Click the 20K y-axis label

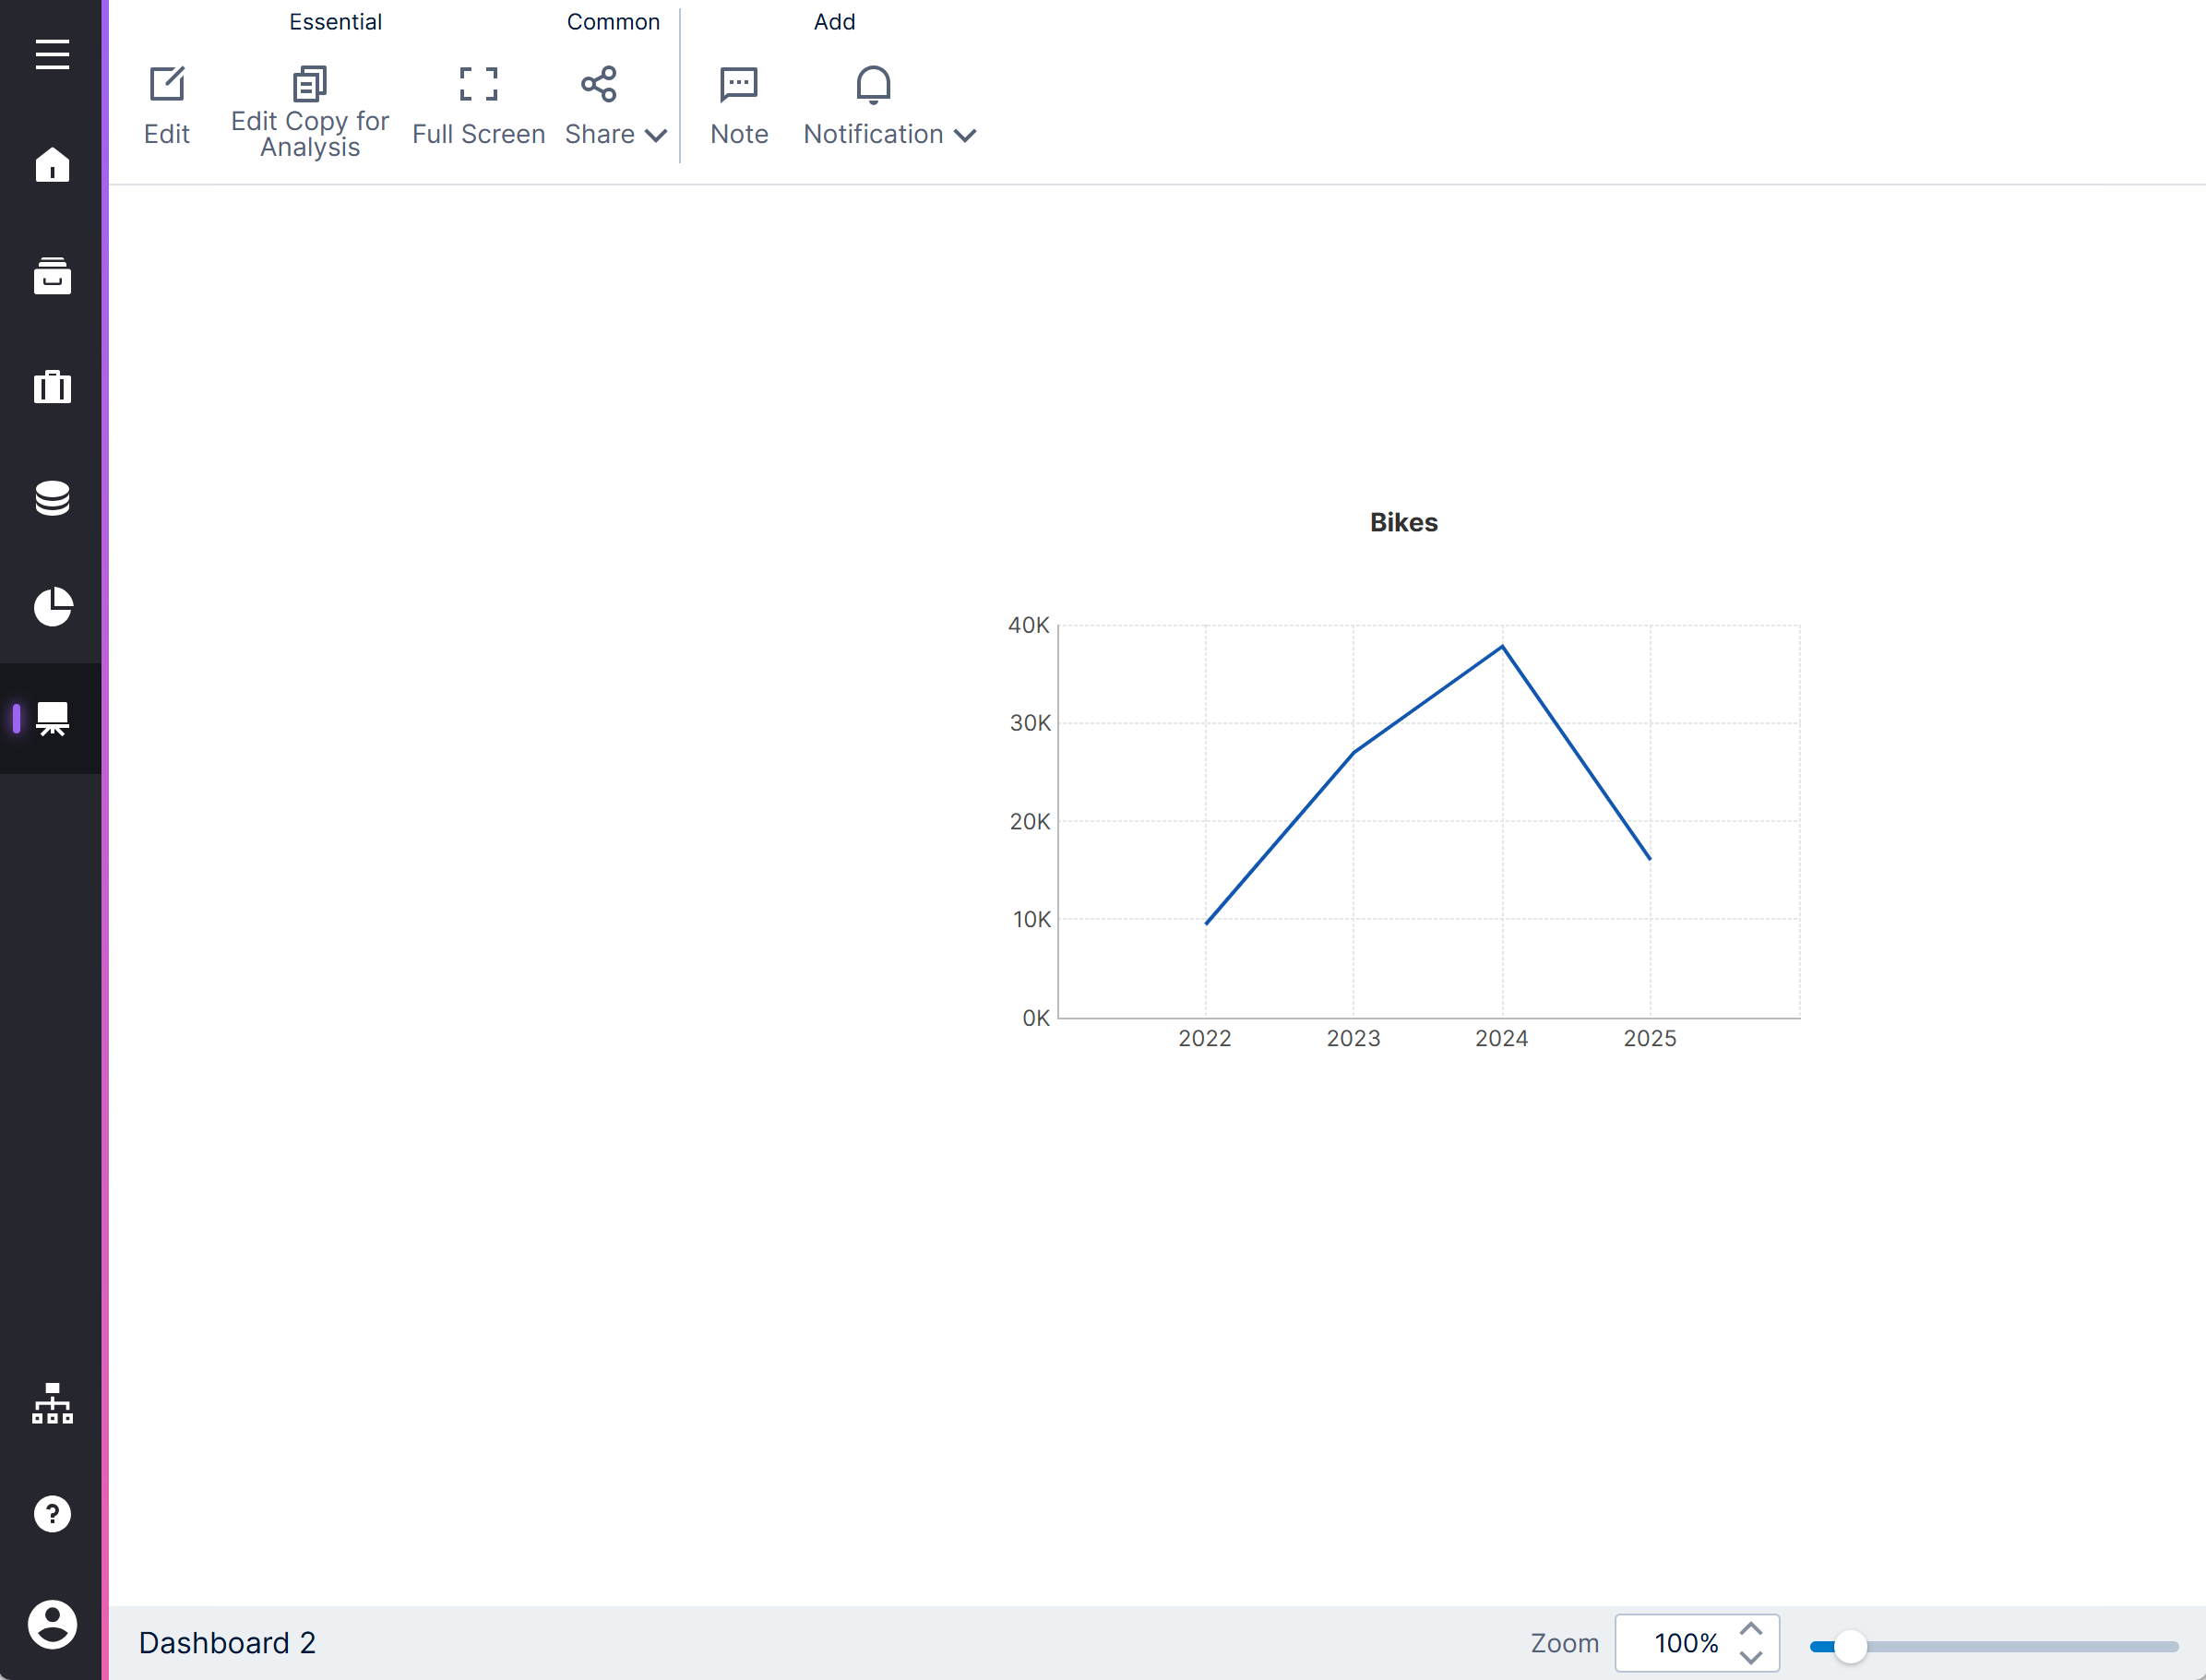1029,822
